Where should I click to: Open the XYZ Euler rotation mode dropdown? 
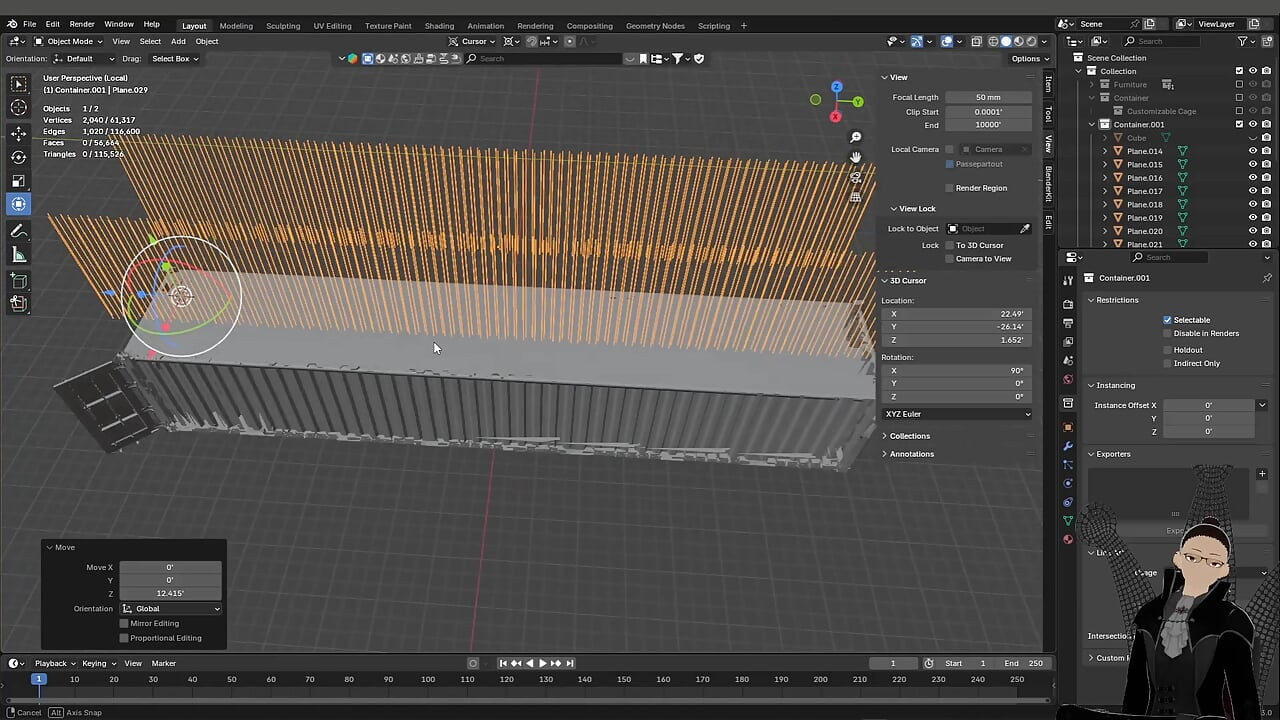pos(957,414)
